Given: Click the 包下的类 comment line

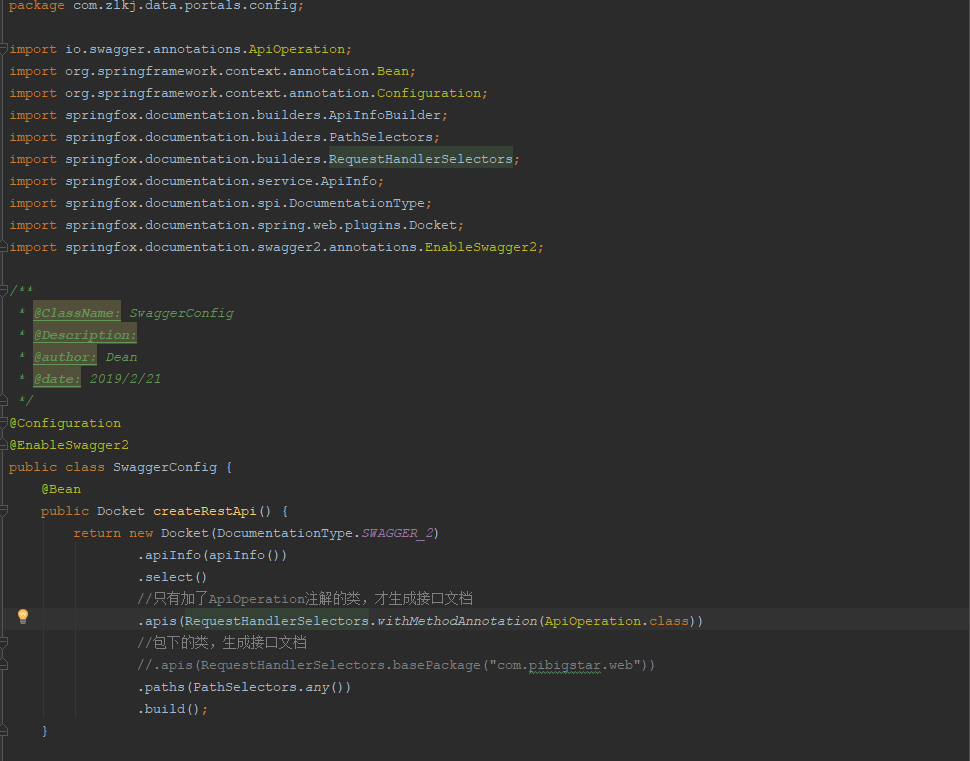Looking at the screenshot, I should 222,643.
